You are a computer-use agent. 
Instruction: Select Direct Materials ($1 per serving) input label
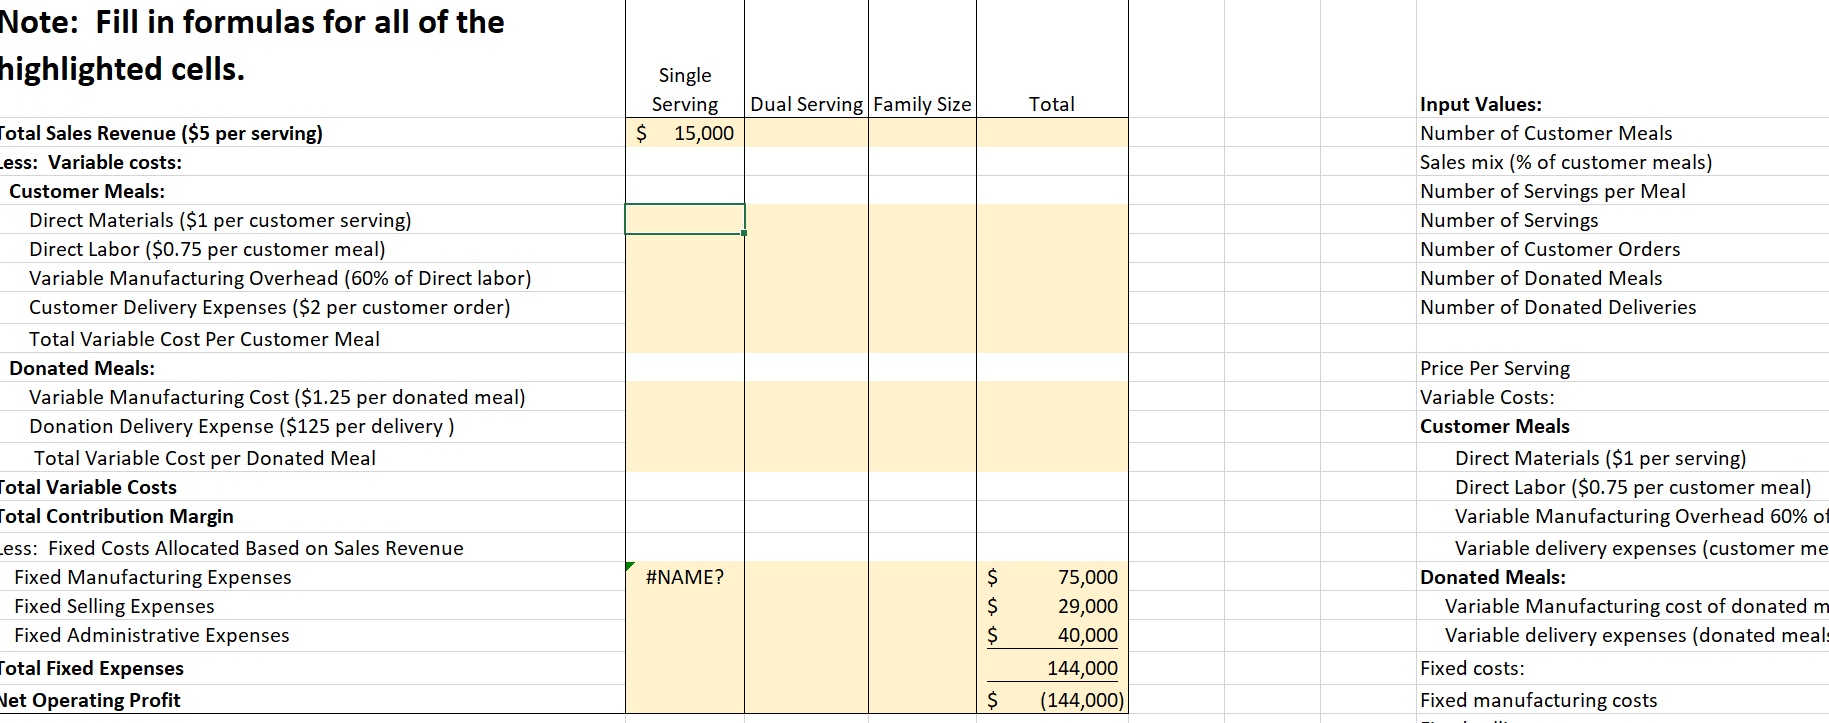(1601, 458)
